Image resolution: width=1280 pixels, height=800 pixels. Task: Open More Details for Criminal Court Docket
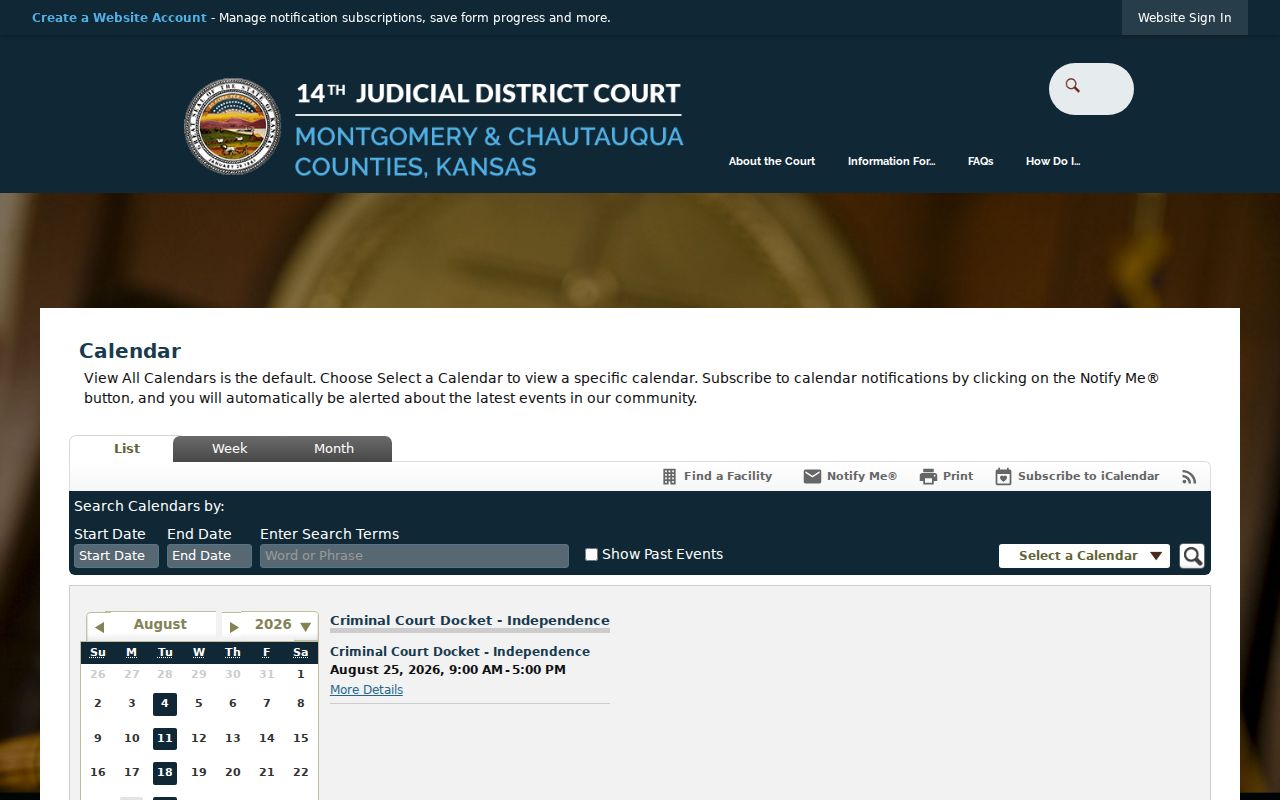(366, 690)
